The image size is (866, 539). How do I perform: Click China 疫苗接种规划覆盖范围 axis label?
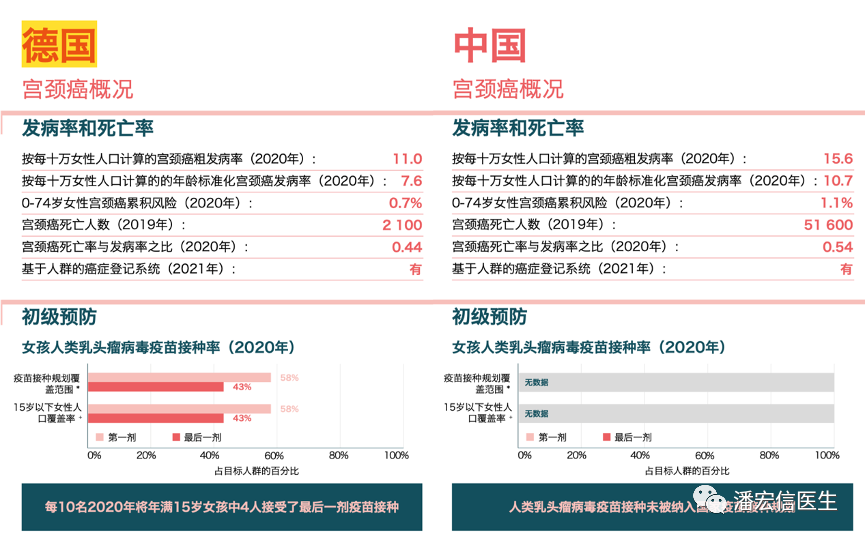477,384
